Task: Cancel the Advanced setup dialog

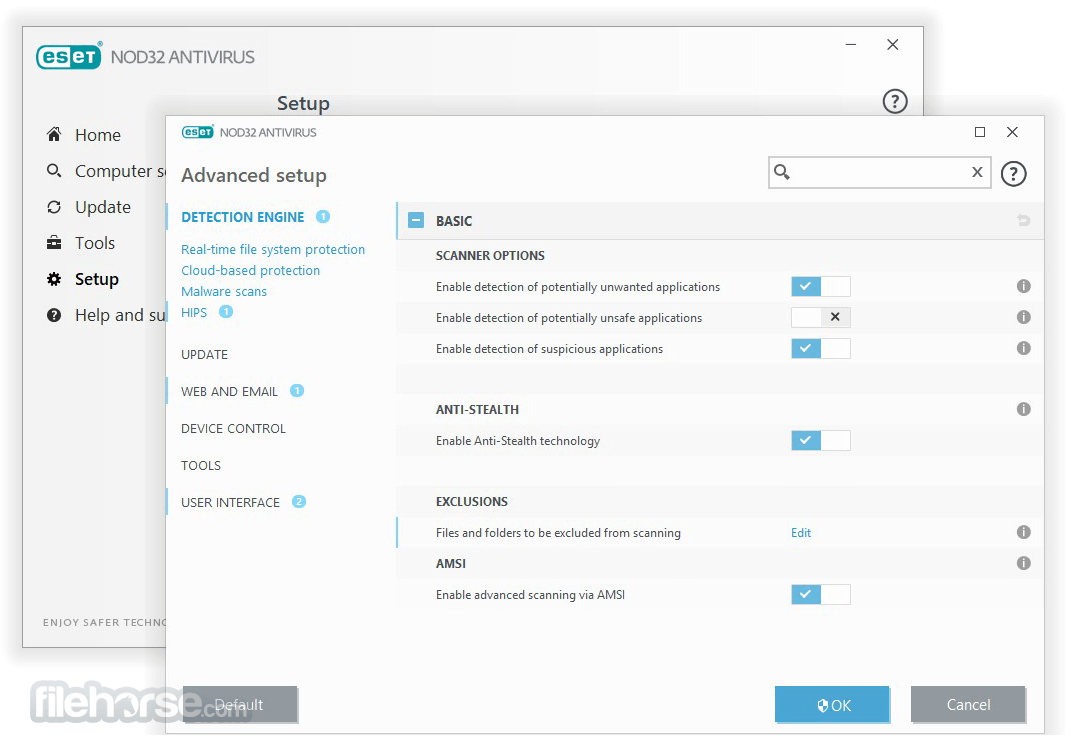Action: pyautogui.click(x=968, y=704)
